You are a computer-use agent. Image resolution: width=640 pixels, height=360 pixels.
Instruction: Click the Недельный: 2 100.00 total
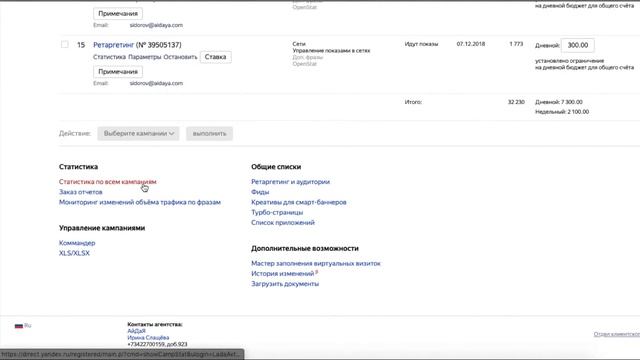tap(562, 111)
